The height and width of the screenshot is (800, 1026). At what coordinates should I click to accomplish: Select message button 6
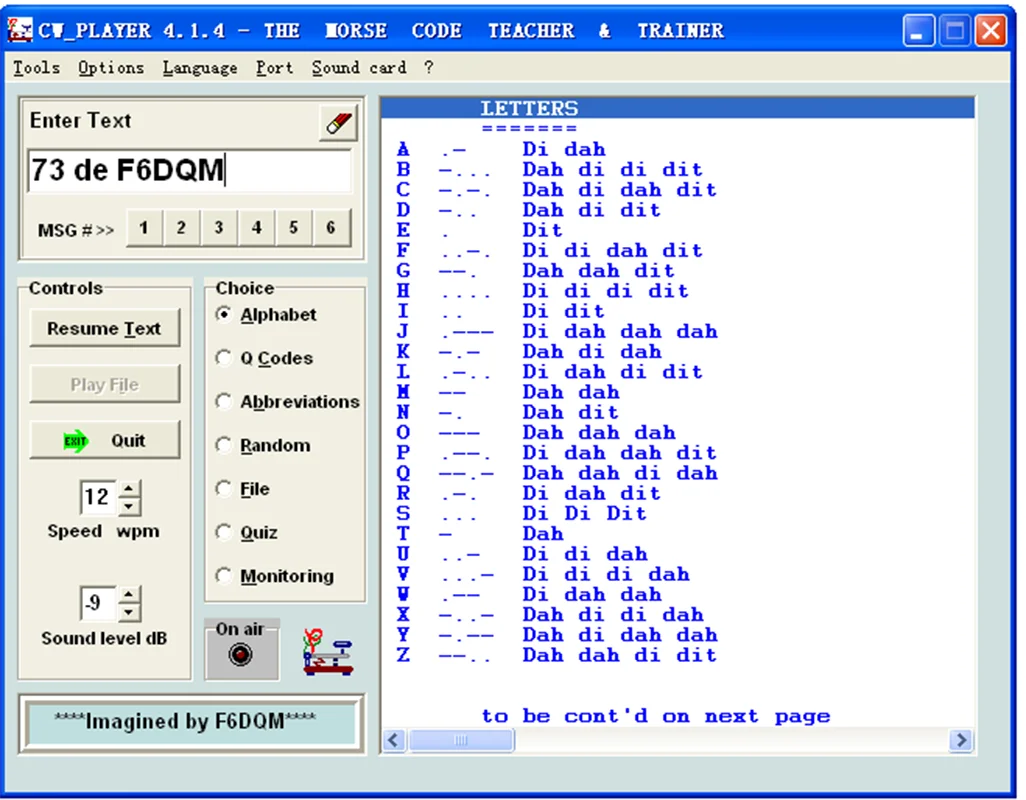click(x=331, y=228)
